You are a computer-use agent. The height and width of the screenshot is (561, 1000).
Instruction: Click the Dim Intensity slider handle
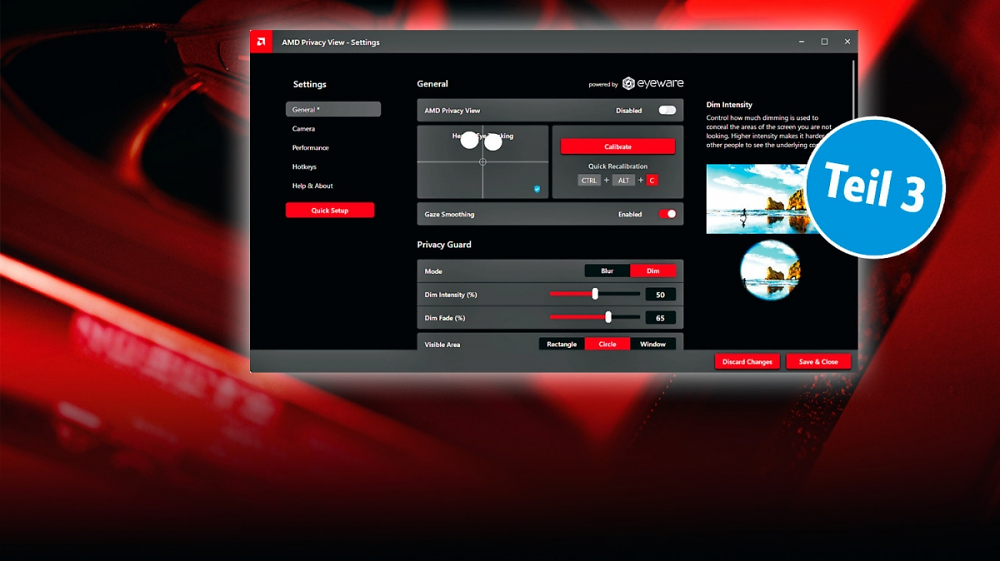[595, 294]
